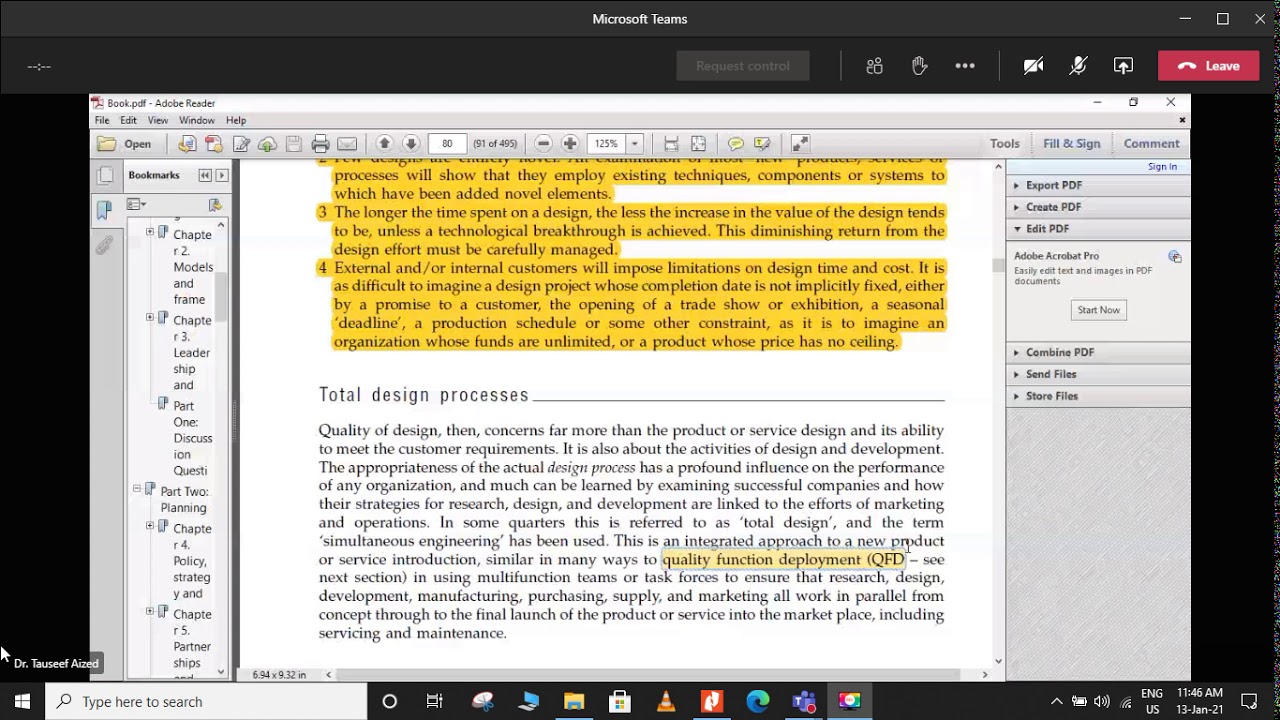Open the View menu
Screen dimensions: 1280x720
pyautogui.click(x=158, y=120)
